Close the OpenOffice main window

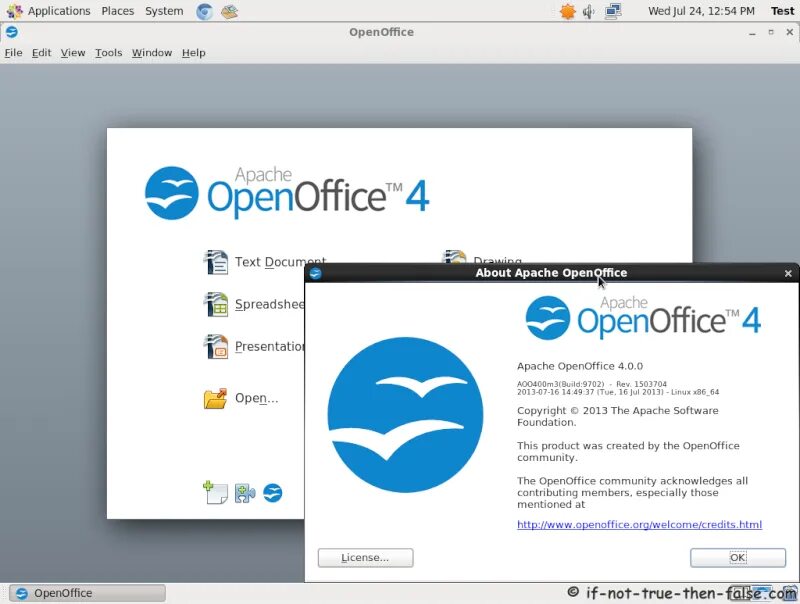tap(790, 32)
